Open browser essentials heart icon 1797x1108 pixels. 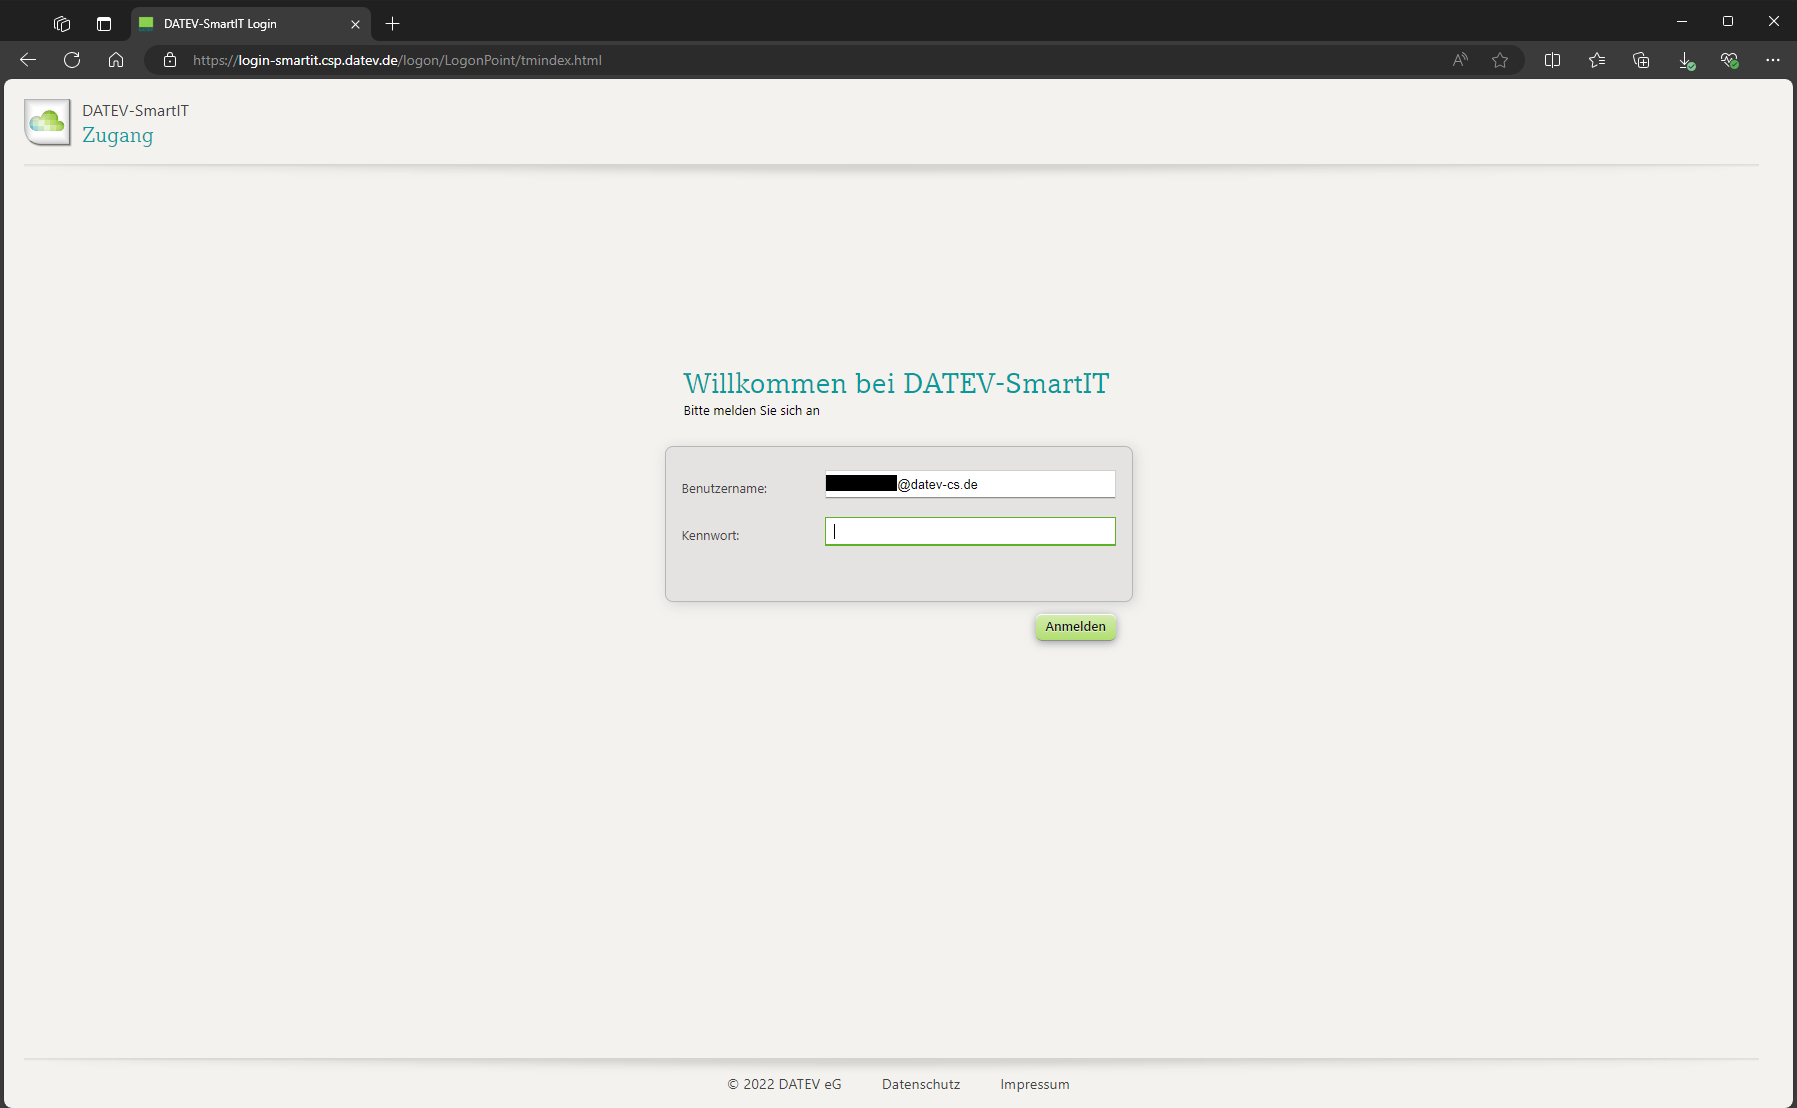click(x=1729, y=60)
